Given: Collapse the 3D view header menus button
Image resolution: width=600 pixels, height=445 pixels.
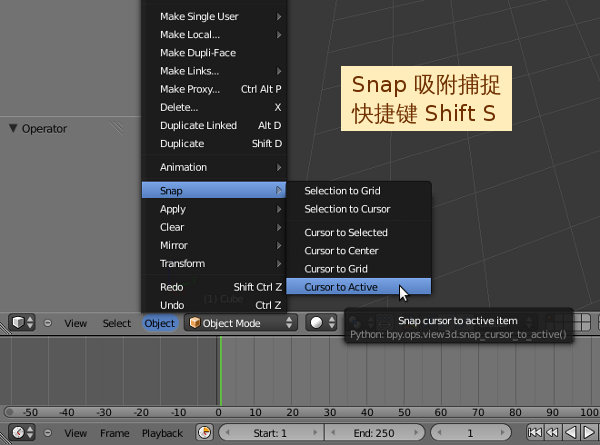Looking at the screenshot, I should coord(47,323).
